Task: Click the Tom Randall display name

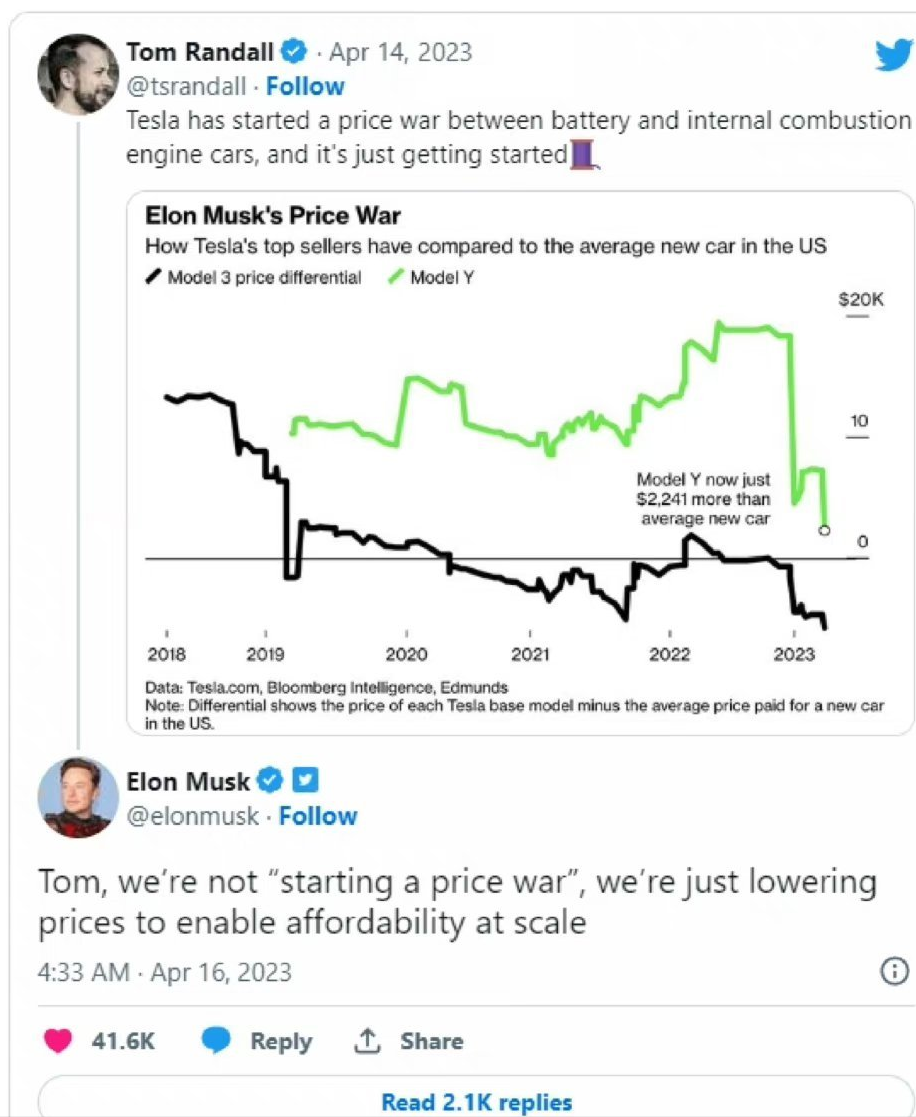Action: [x=201, y=52]
